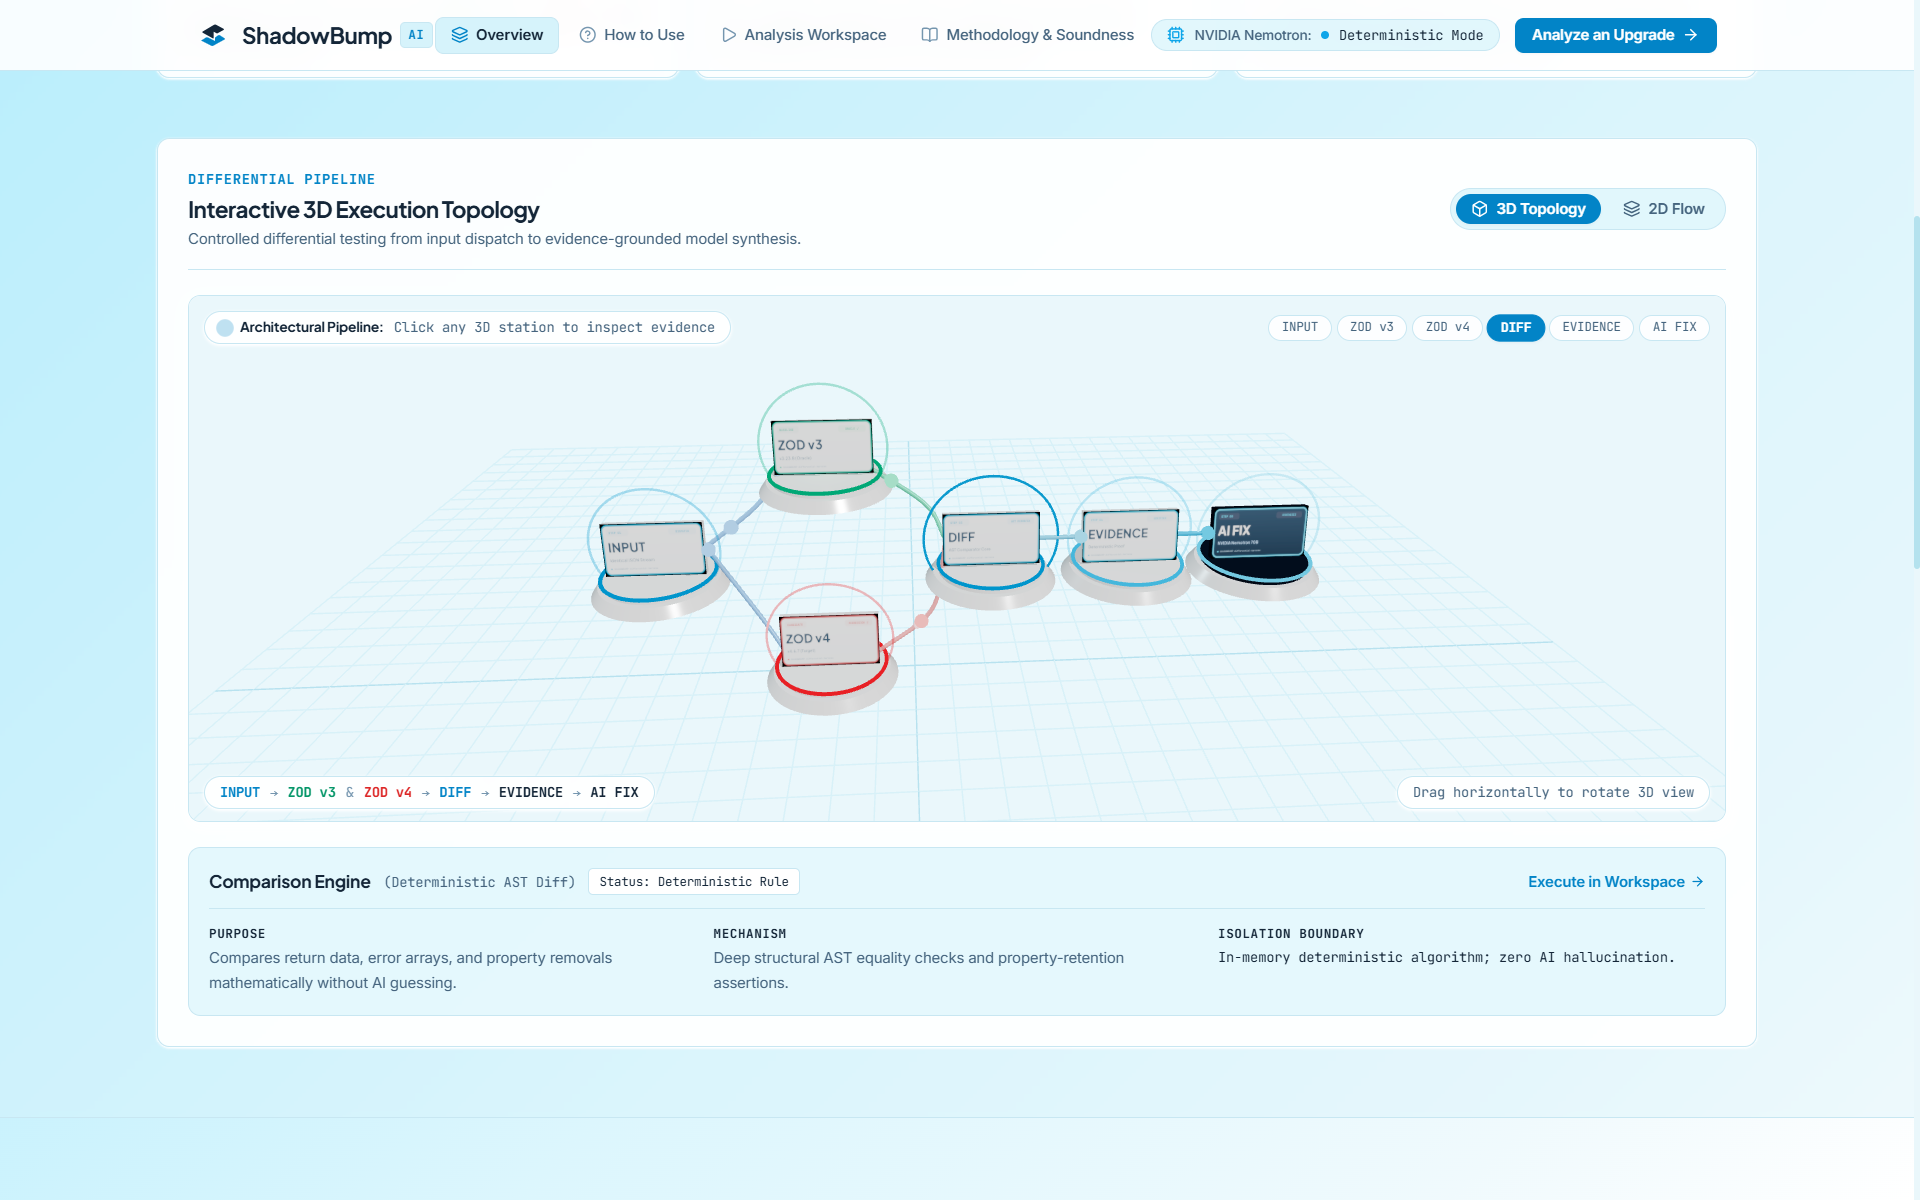Viewport: 1920px width, 1200px height.
Task: Click the NVIDIA Nemotron chip icon
Action: tap(1176, 35)
